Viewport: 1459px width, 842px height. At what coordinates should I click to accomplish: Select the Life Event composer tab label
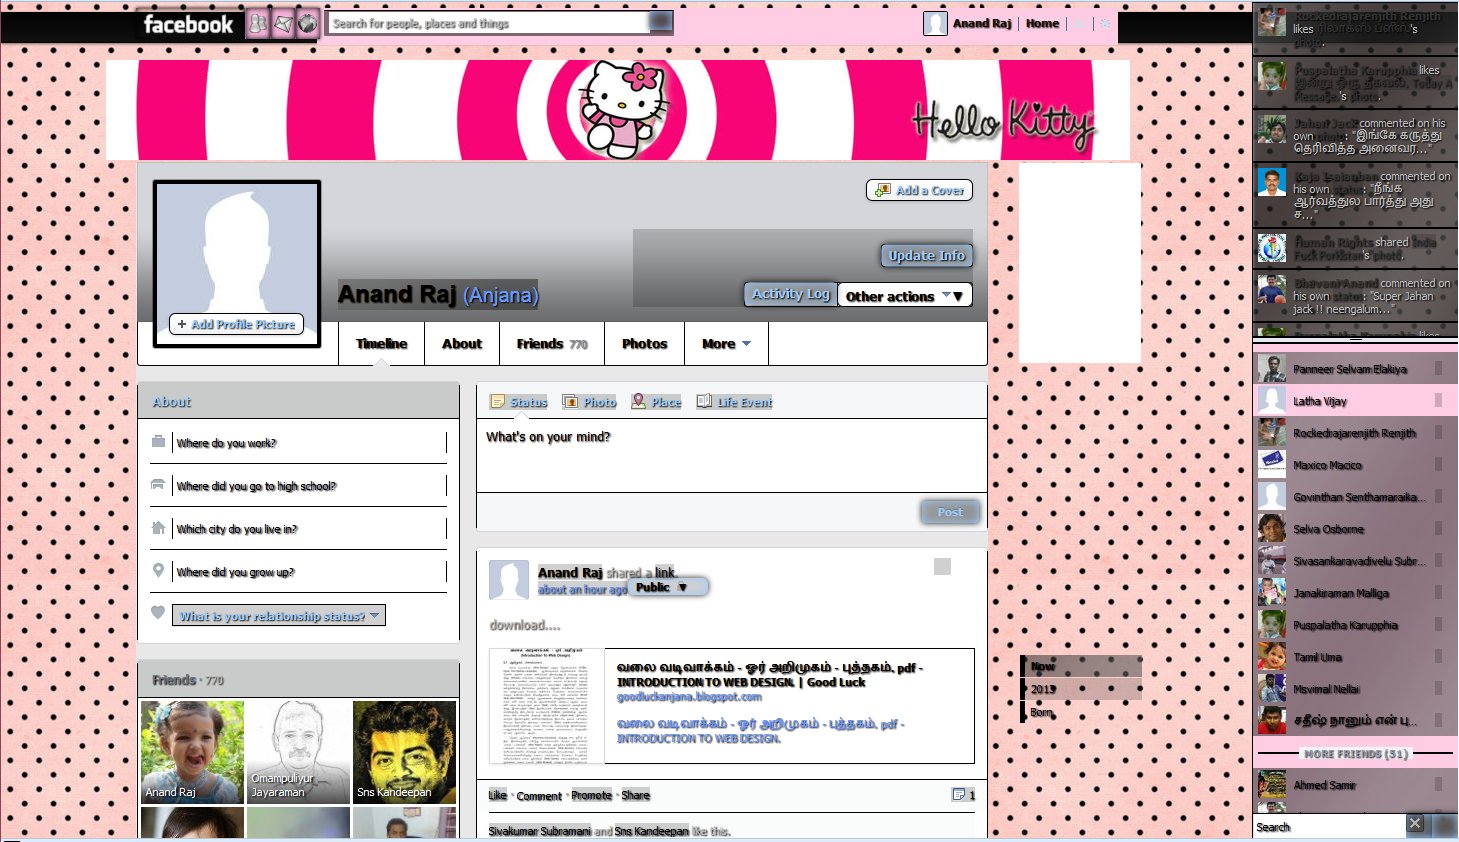point(745,402)
